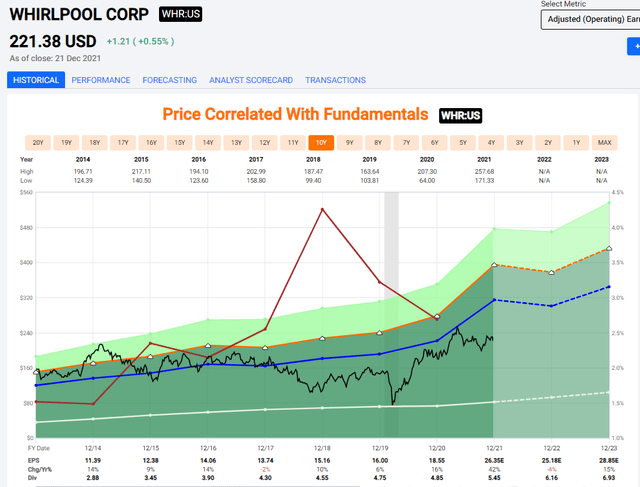Click the 12/23 orange estimate triangle marker

609,248
